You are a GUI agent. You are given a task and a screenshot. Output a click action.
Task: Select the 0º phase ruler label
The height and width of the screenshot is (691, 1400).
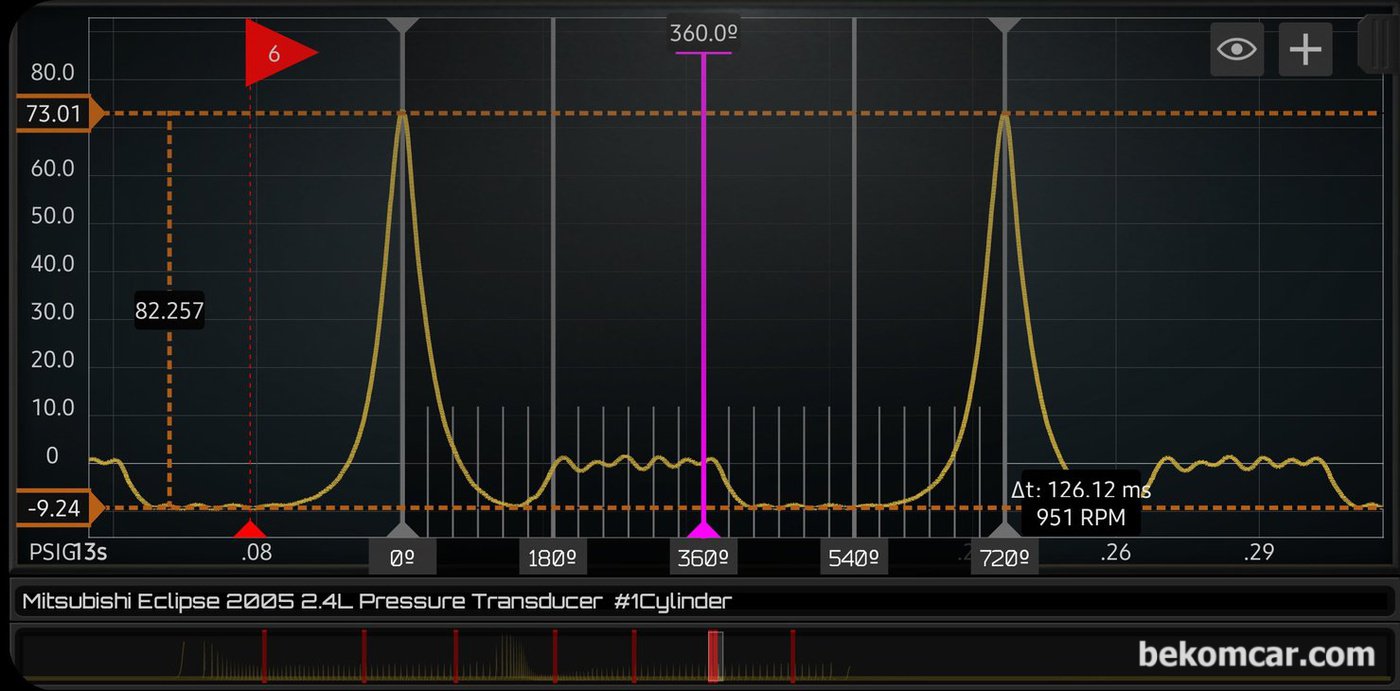(402, 558)
